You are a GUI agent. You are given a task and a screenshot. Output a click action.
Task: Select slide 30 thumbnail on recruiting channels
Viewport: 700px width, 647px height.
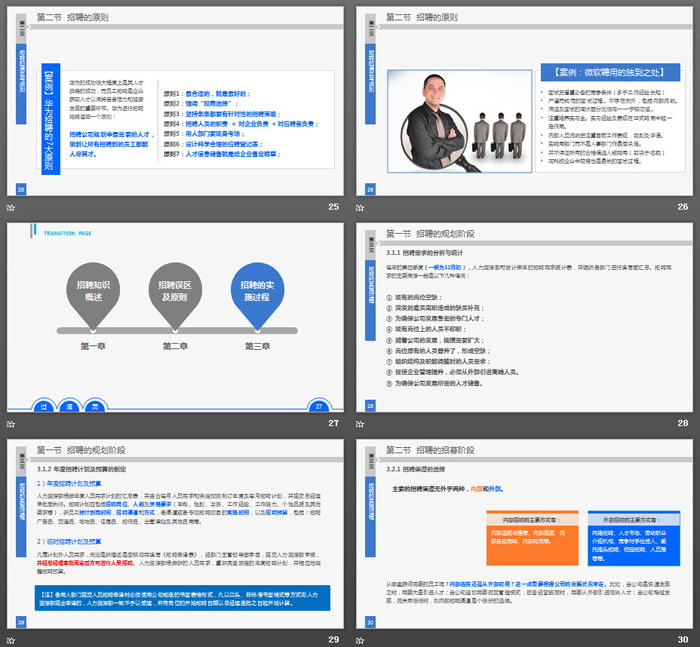point(524,534)
